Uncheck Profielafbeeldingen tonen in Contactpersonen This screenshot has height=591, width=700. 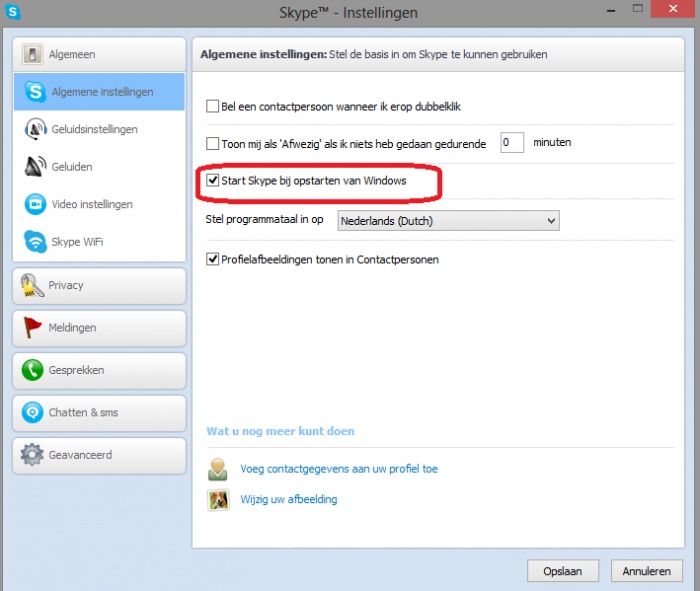[212, 259]
